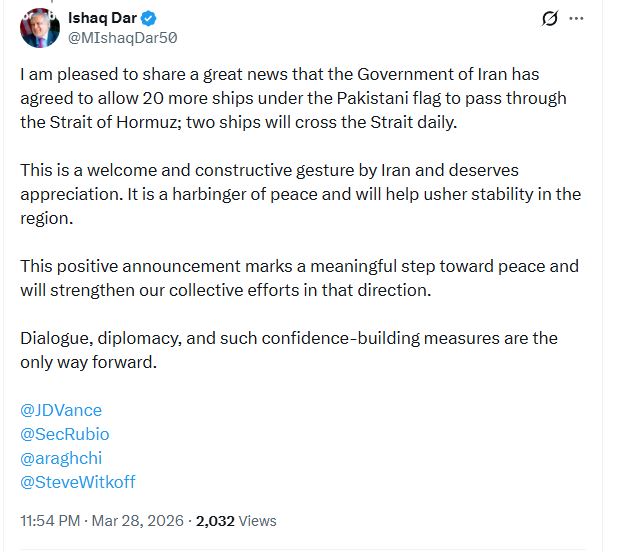Open the @MIshaqDar50 handle link
Viewport: 619px width, 552px height.
(122, 38)
